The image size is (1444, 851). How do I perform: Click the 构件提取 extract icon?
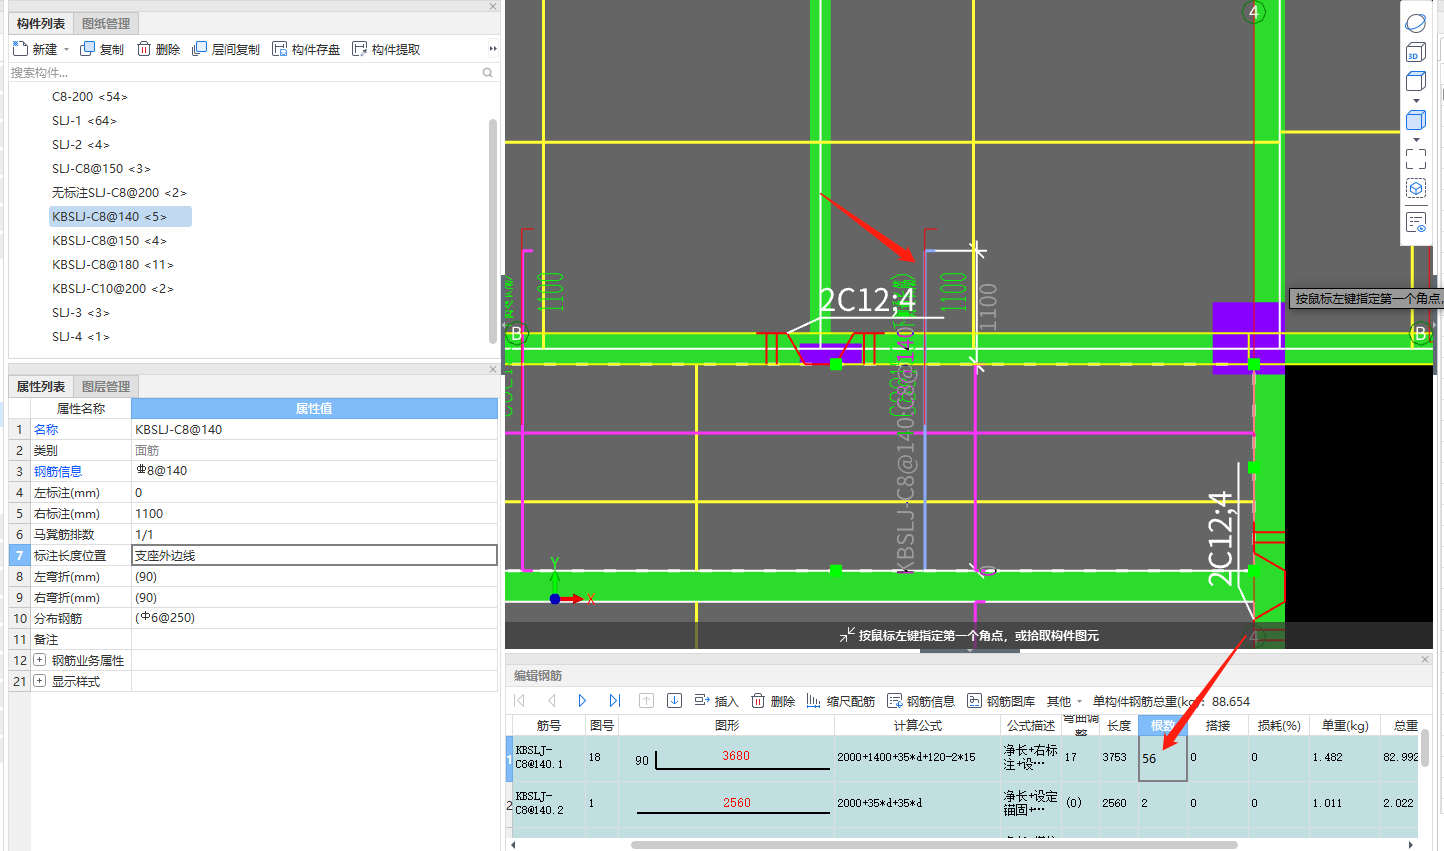pyautogui.click(x=360, y=49)
